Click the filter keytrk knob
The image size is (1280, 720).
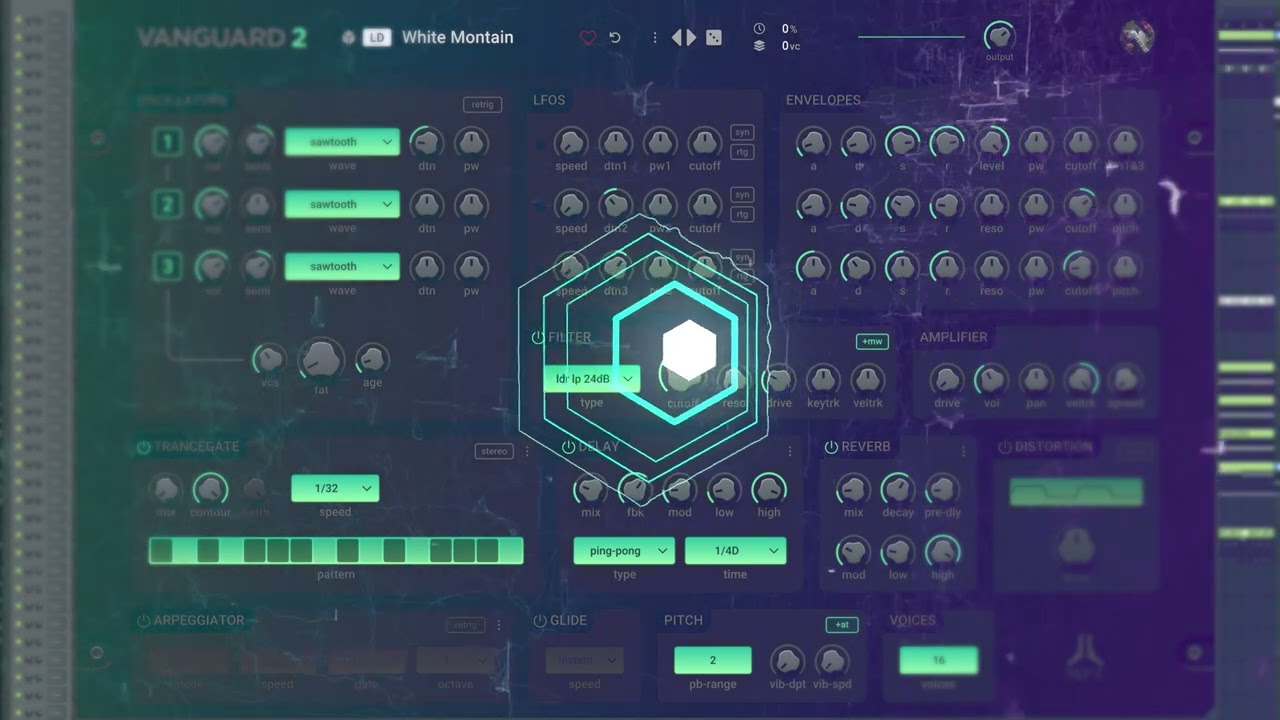coord(823,379)
